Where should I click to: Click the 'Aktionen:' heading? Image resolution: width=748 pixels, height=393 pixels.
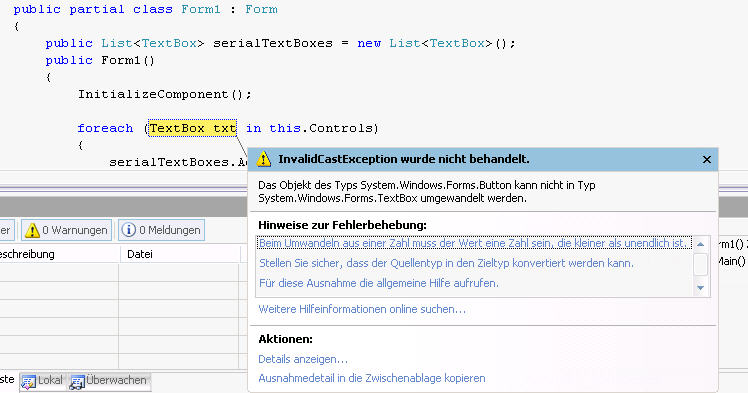(285, 339)
